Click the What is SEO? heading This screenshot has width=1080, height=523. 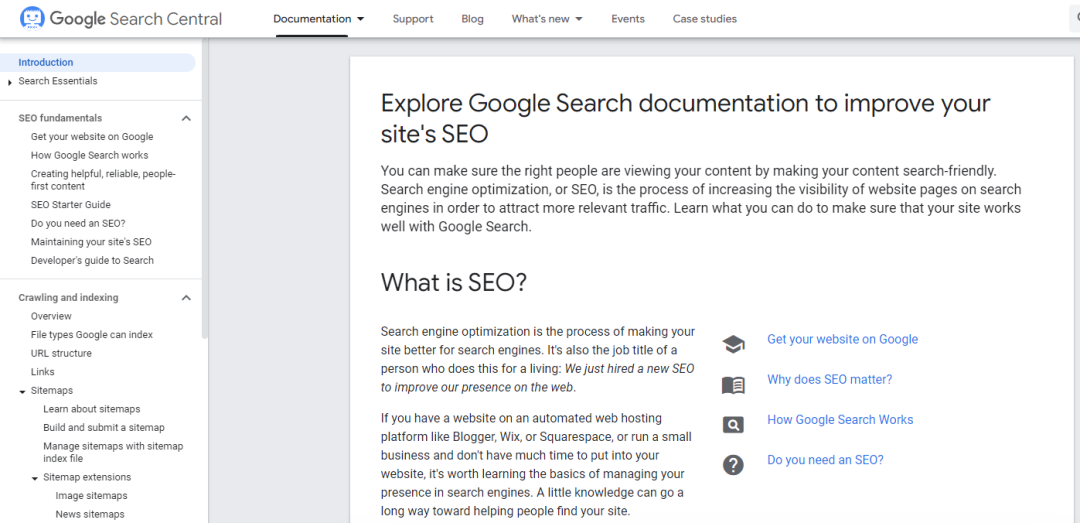click(454, 283)
